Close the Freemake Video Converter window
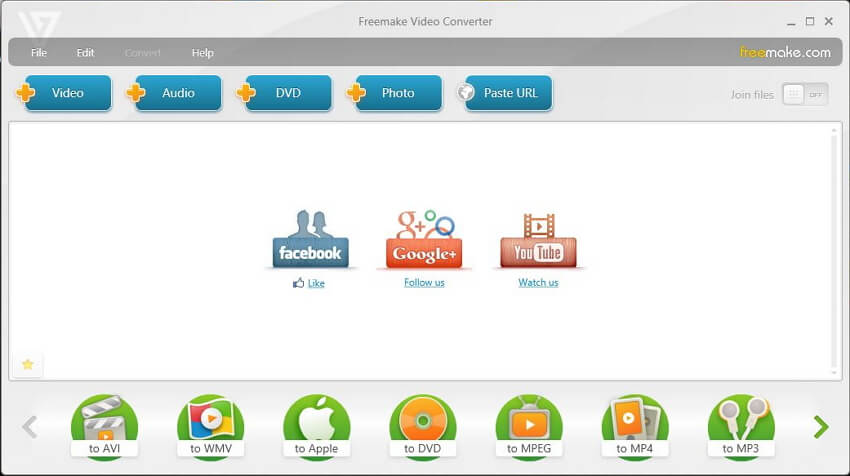850x476 pixels. click(x=828, y=21)
